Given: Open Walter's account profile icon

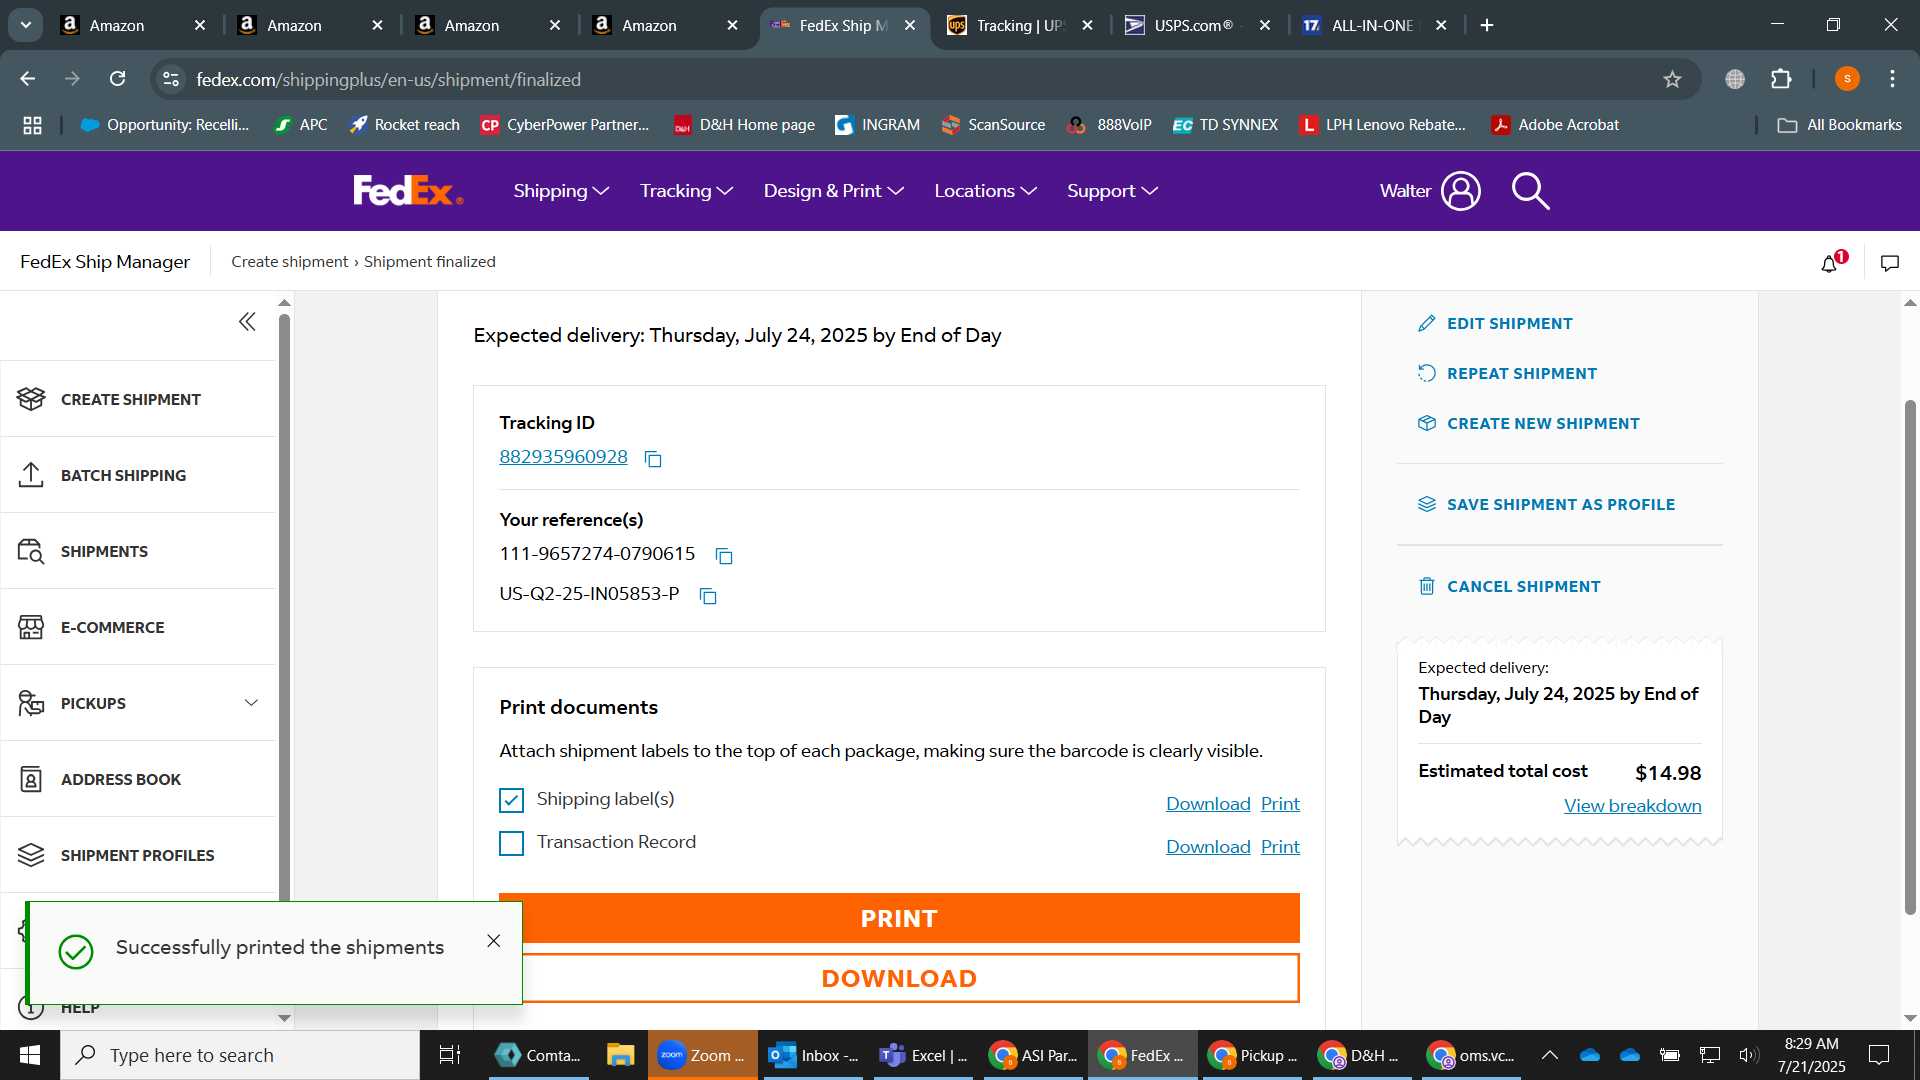Looking at the screenshot, I should tap(1460, 191).
